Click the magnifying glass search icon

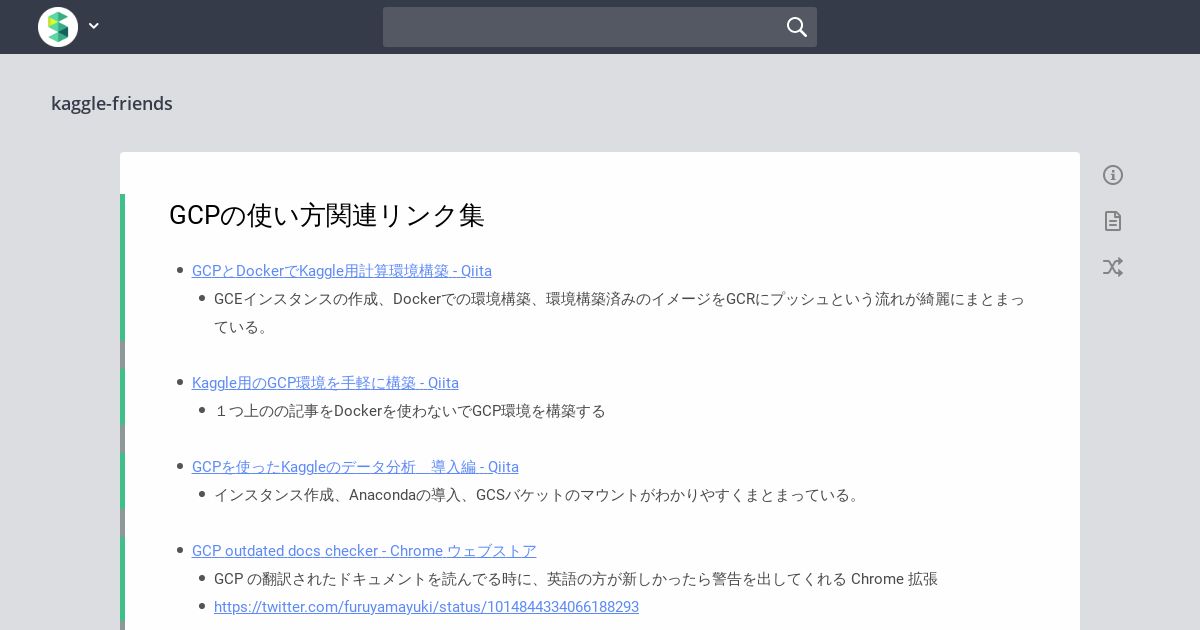click(x=797, y=27)
